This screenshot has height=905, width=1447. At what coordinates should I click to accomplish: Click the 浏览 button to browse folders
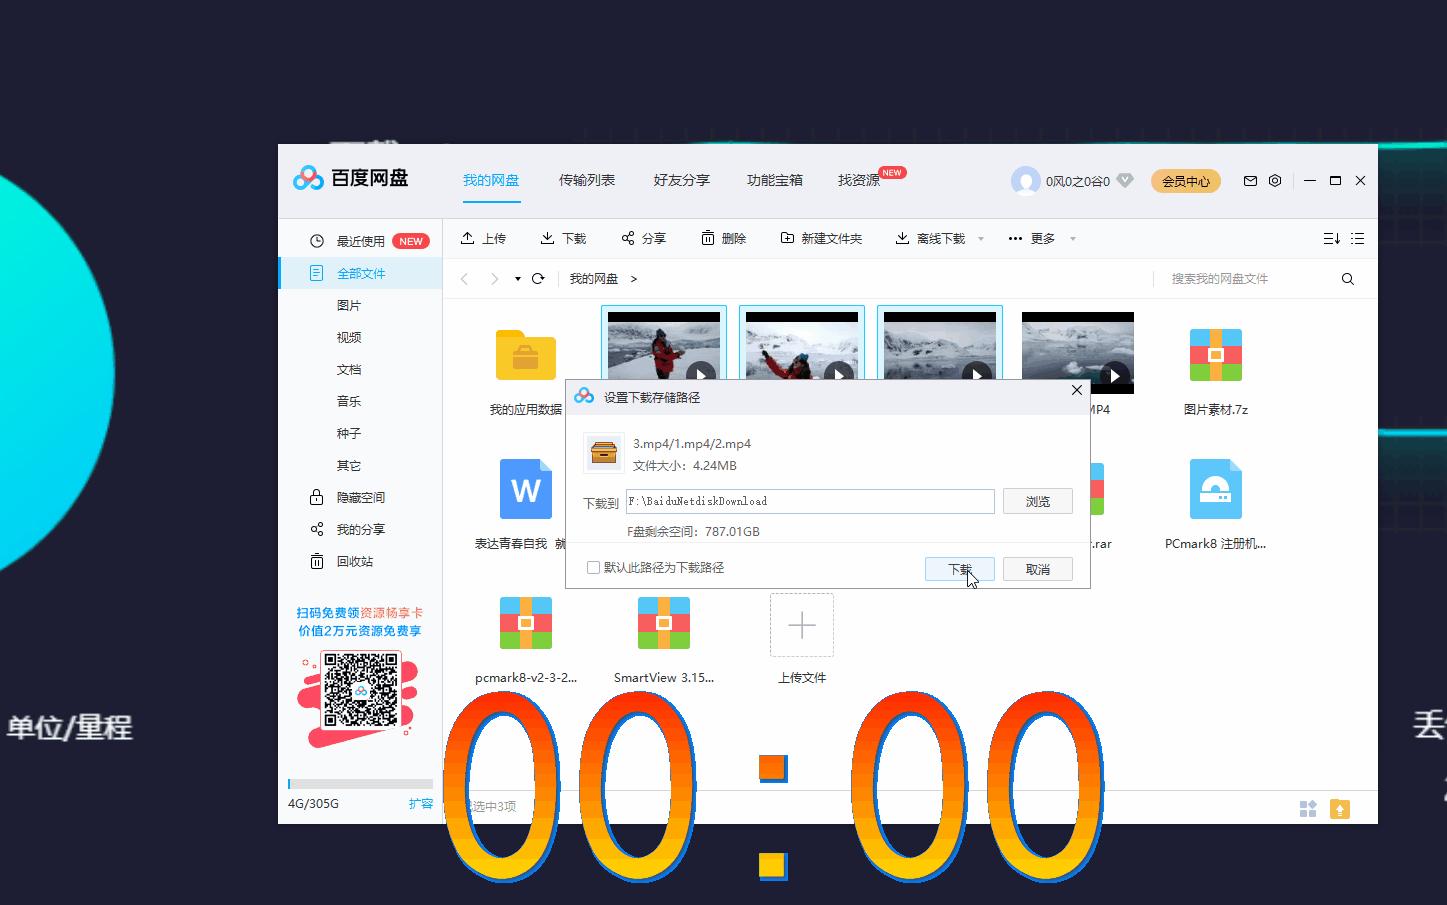pos(1037,501)
